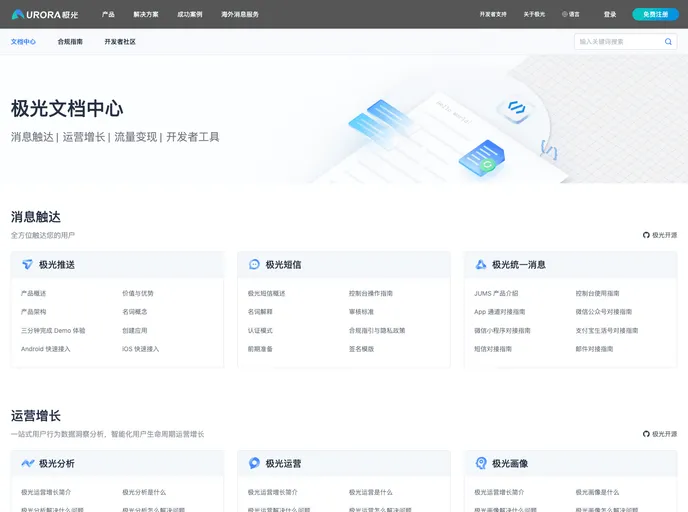Click the 免费注册 button
This screenshot has width=688, height=512.
[656, 14]
